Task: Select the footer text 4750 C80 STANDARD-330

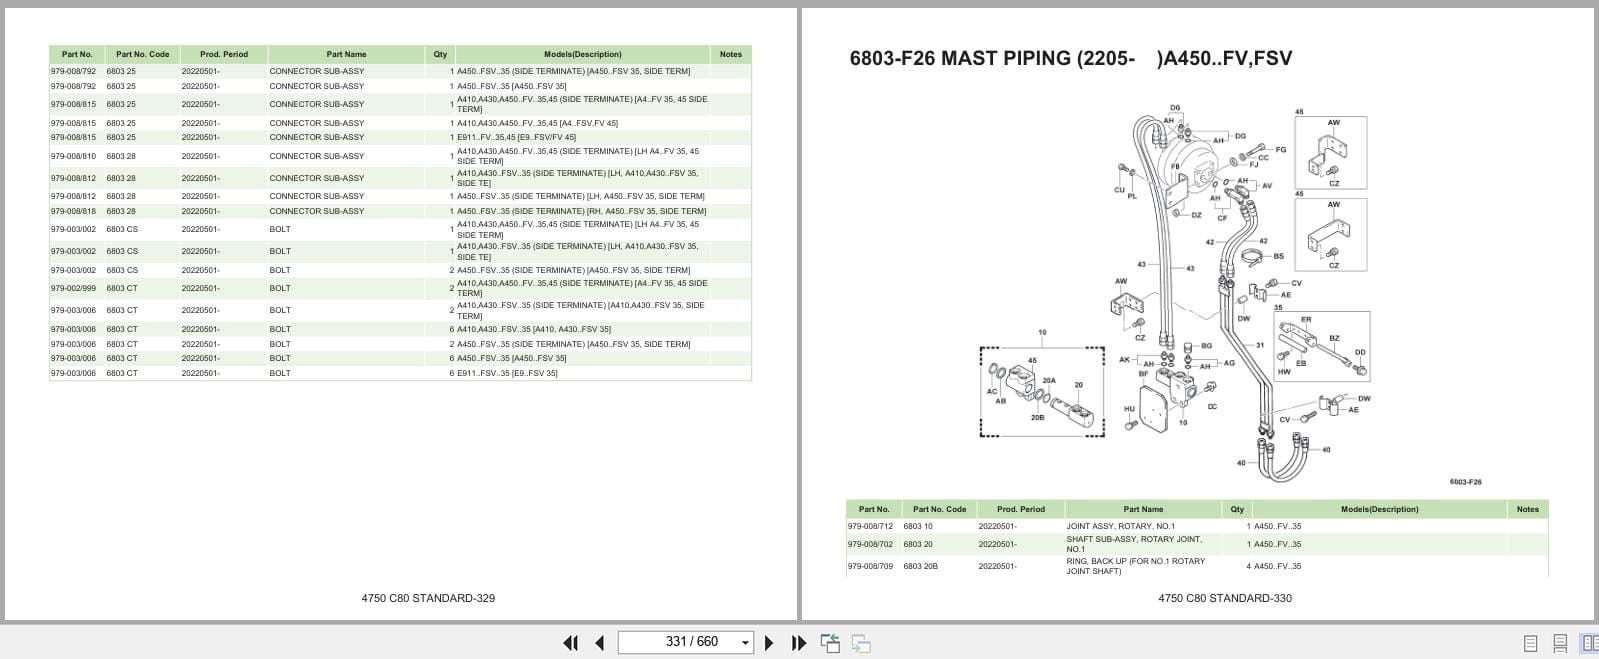Action: (x=1225, y=598)
